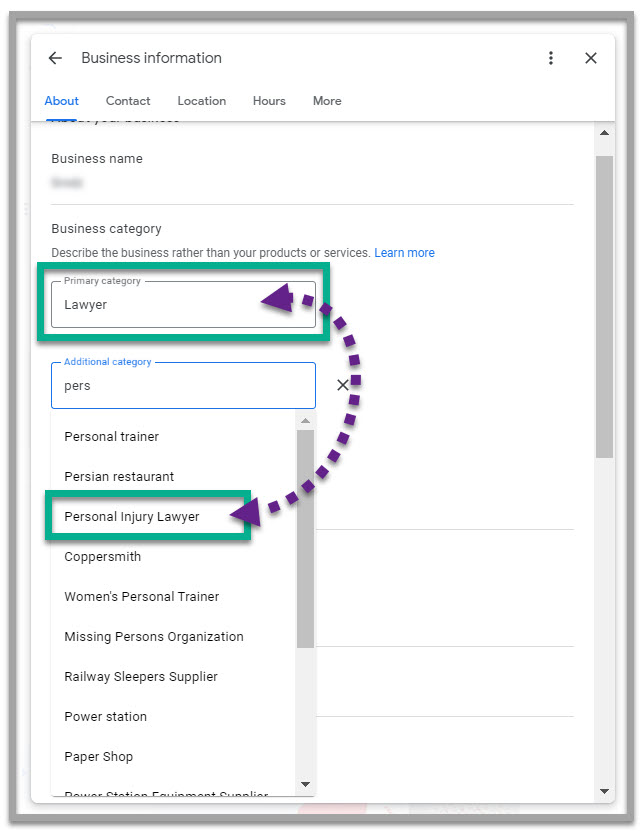Click the back arrow to leave Business information
This screenshot has height=831, width=643.
(55, 58)
